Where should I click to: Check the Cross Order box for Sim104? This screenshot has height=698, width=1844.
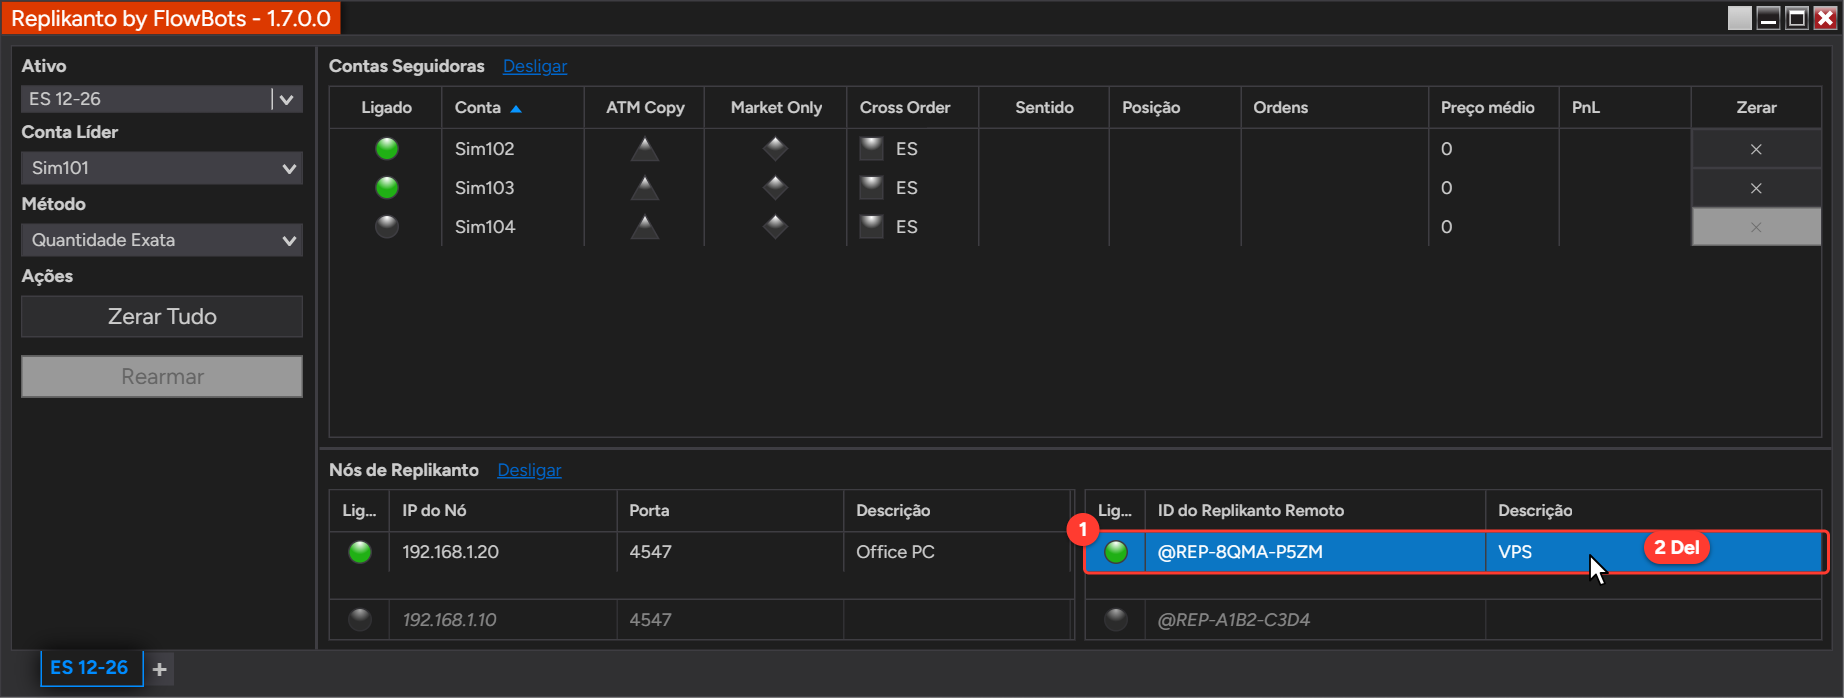[x=872, y=227]
